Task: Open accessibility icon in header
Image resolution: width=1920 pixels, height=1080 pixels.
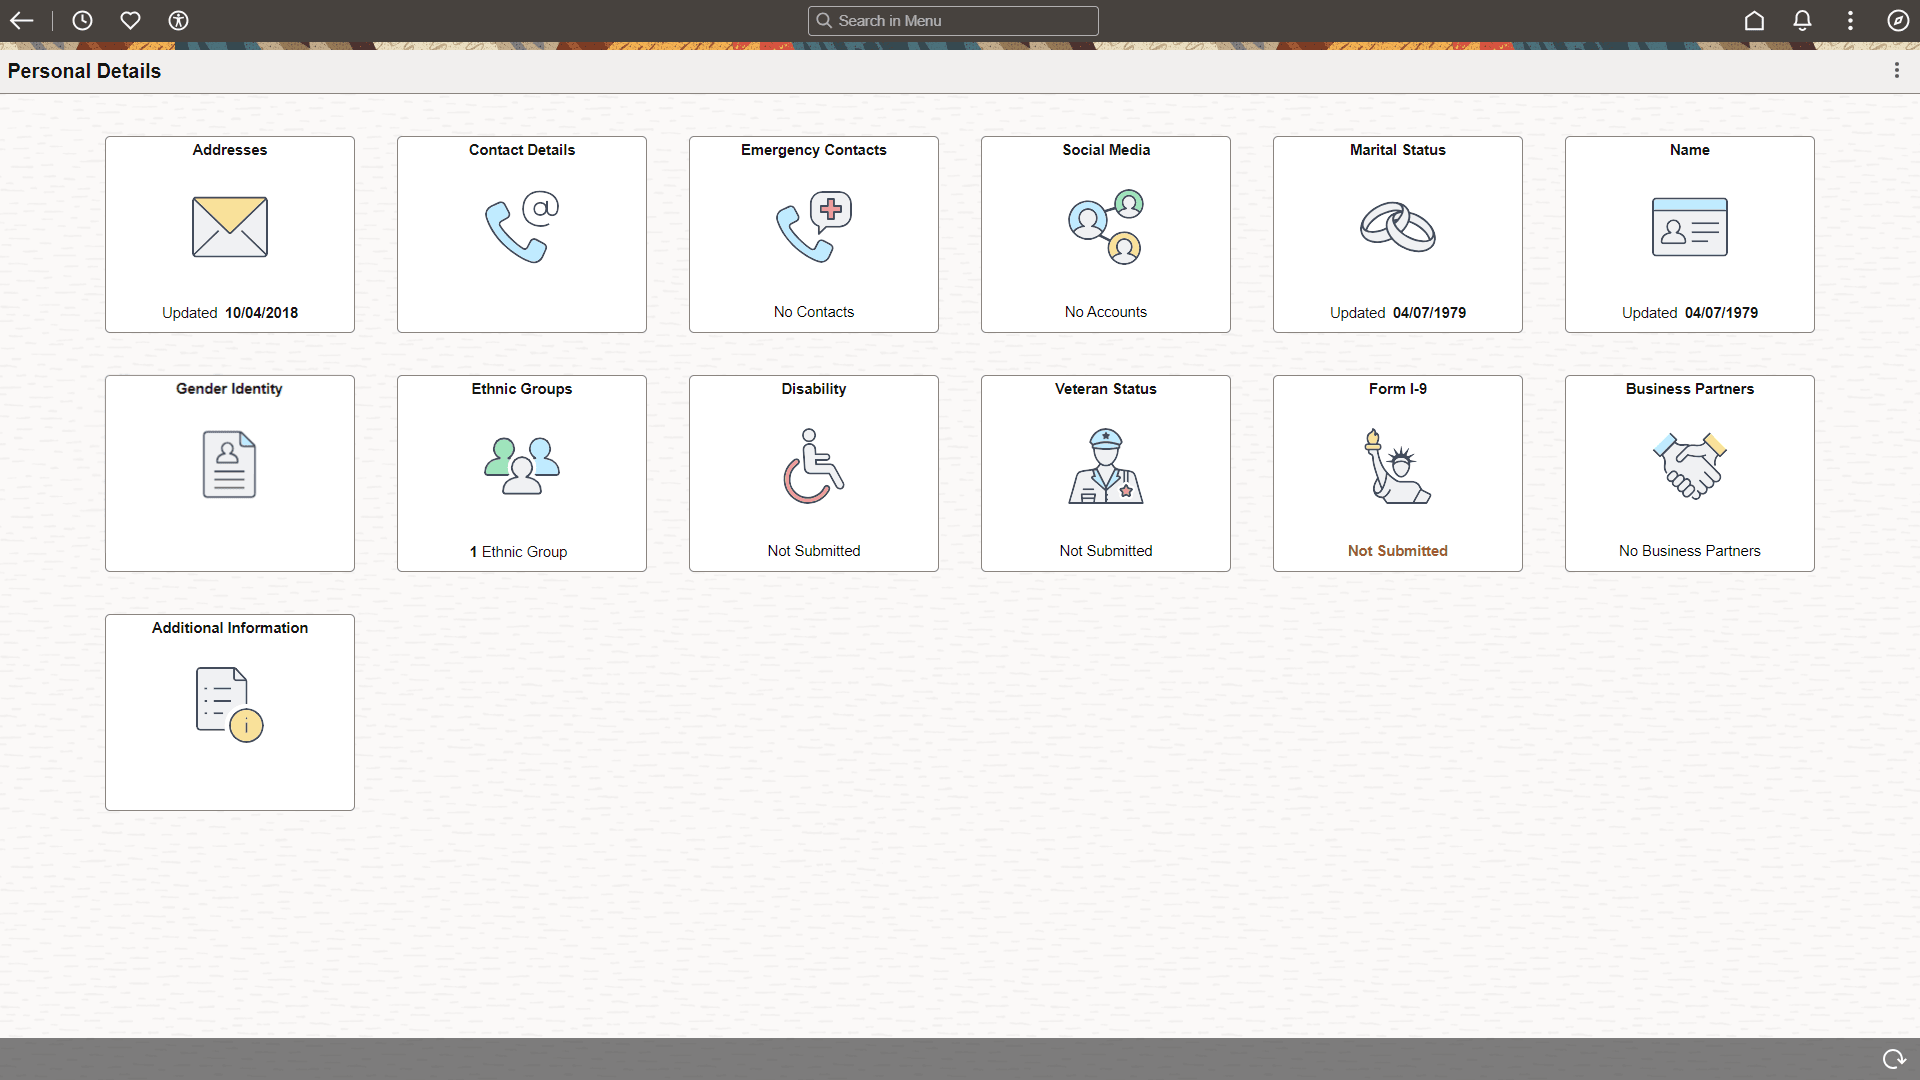Action: pyautogui.click(x=178, y=21)
